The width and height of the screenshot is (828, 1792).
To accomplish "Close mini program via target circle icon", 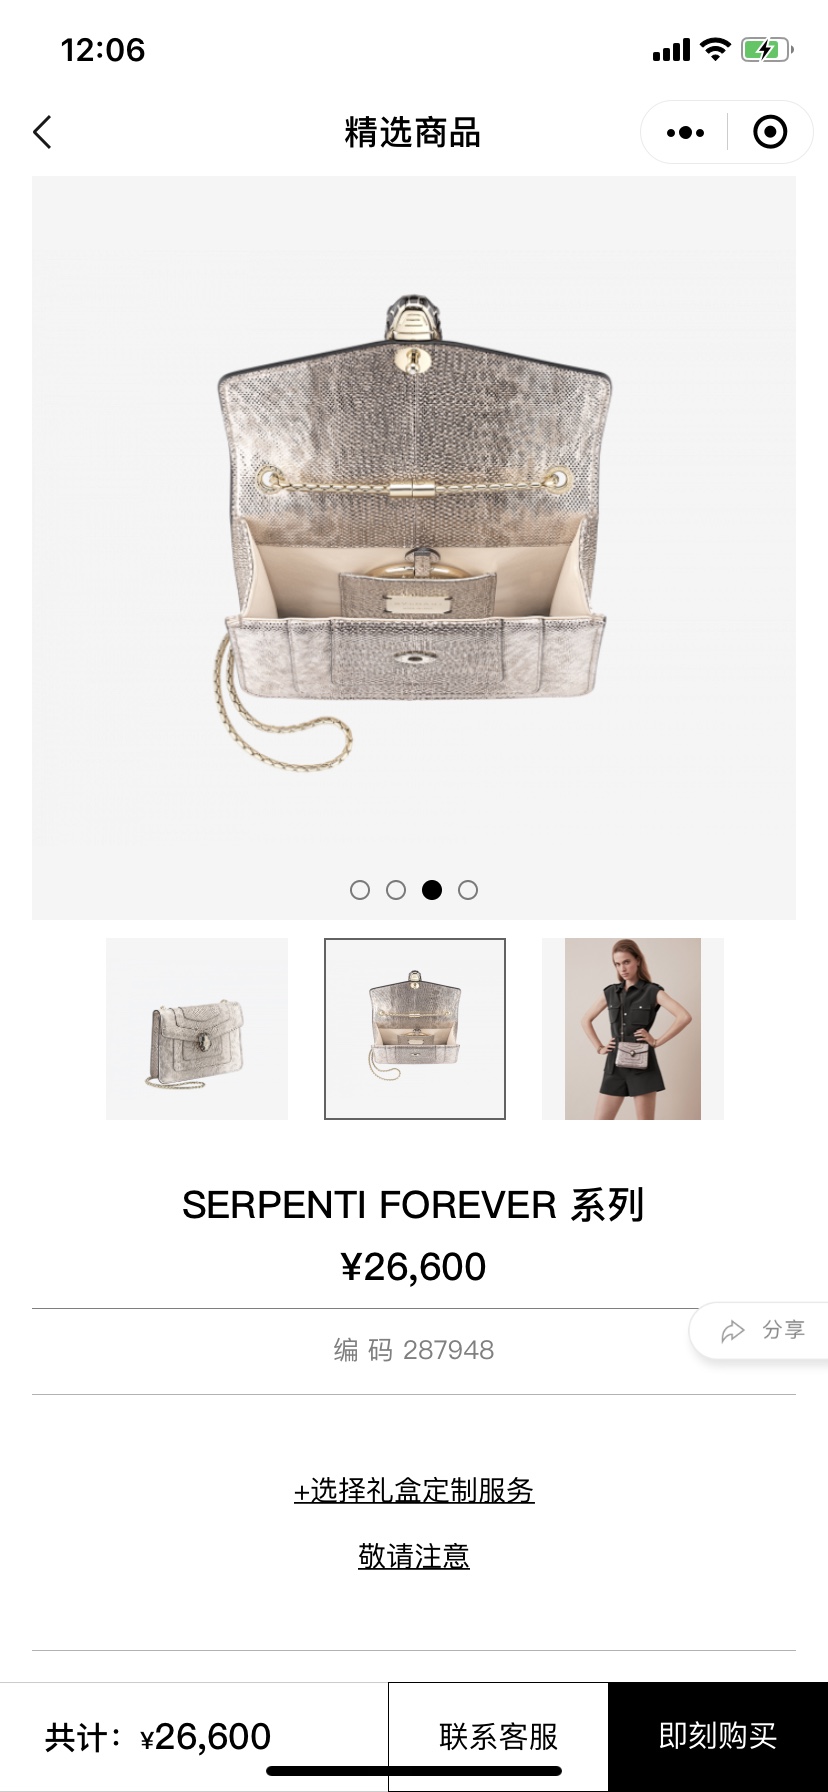I will 770,132.
